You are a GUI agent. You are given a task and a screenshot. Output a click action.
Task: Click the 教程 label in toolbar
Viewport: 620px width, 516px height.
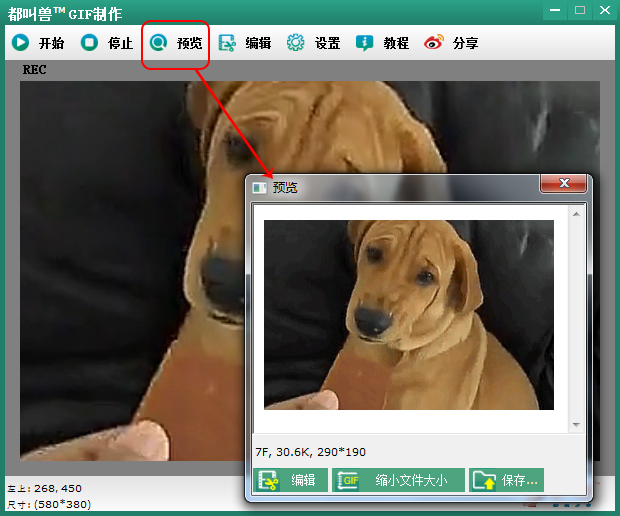click(396, 43)
